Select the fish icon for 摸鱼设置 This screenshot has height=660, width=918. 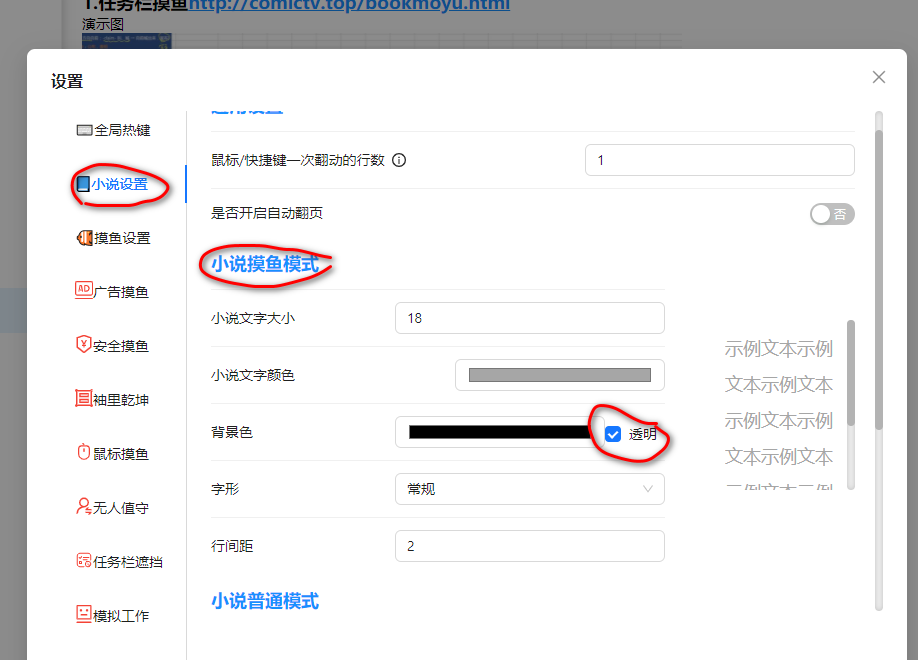[x=84, y=238]
